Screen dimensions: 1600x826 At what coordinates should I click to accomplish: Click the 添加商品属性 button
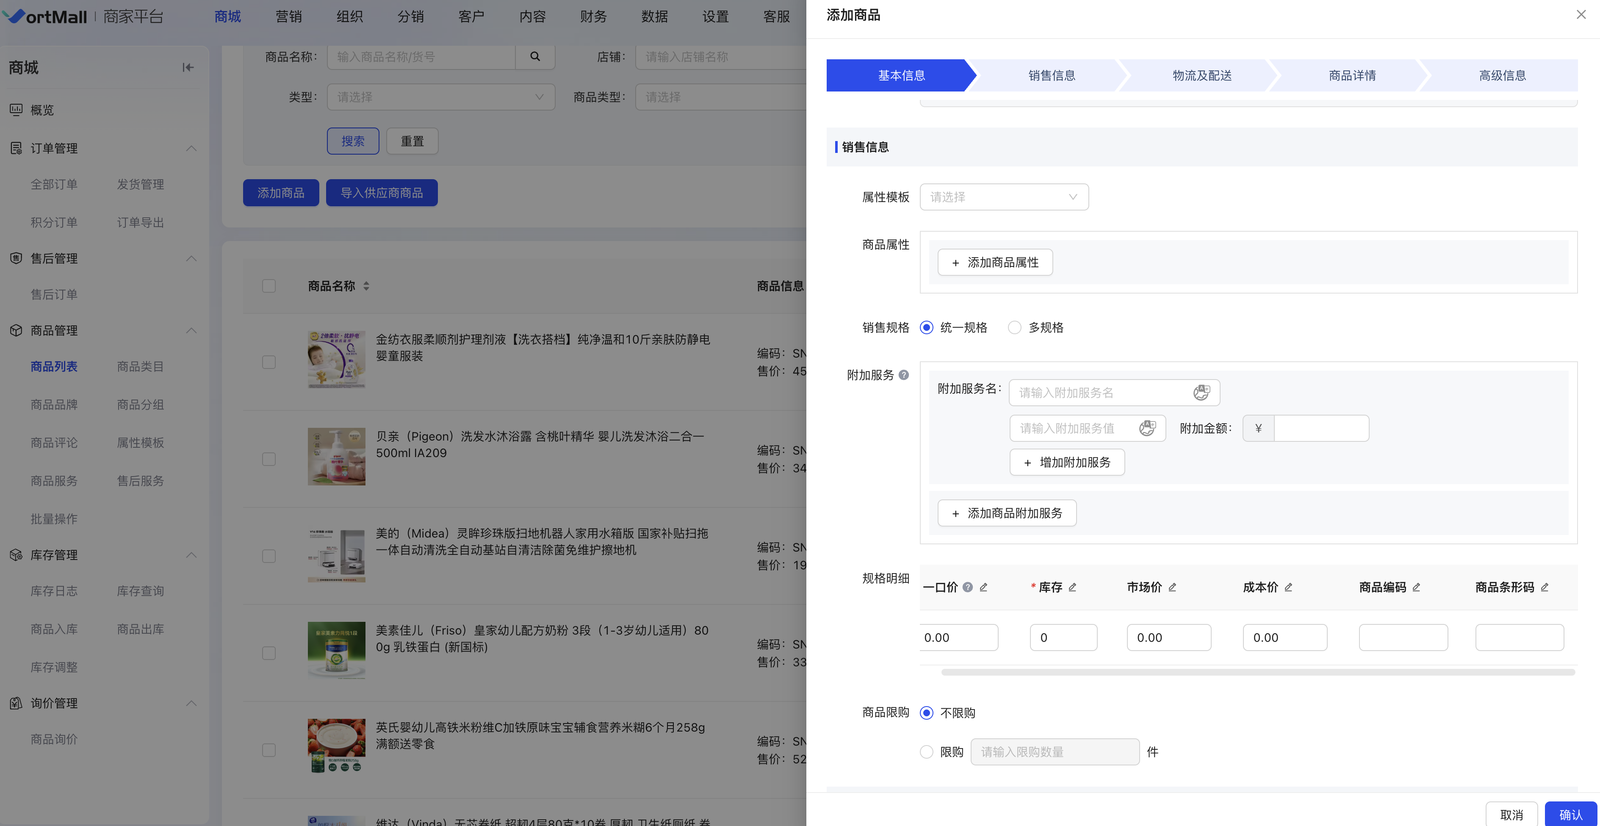pos(995,263)
